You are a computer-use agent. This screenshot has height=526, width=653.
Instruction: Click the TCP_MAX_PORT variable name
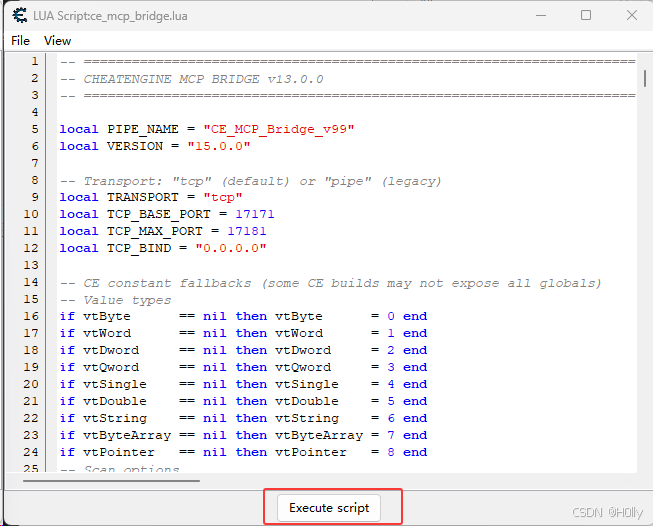(155, 231)
